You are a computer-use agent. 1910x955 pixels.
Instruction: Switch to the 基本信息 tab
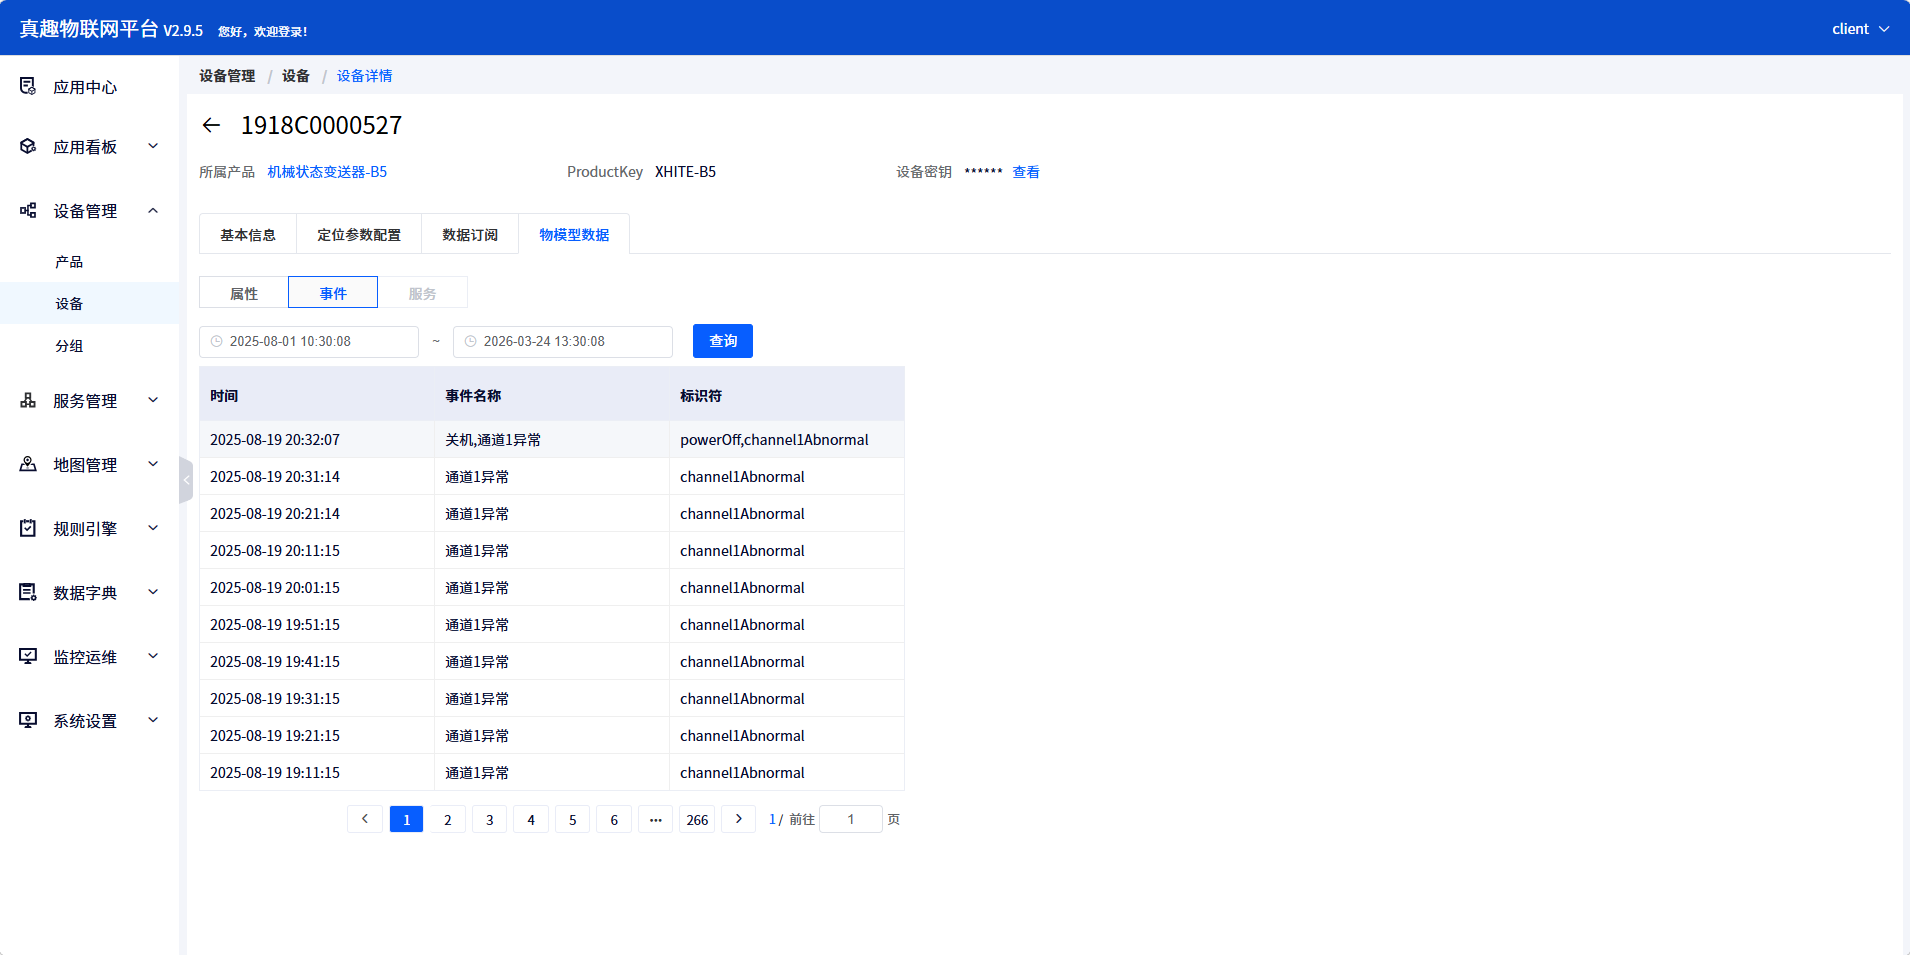point(248,234)
